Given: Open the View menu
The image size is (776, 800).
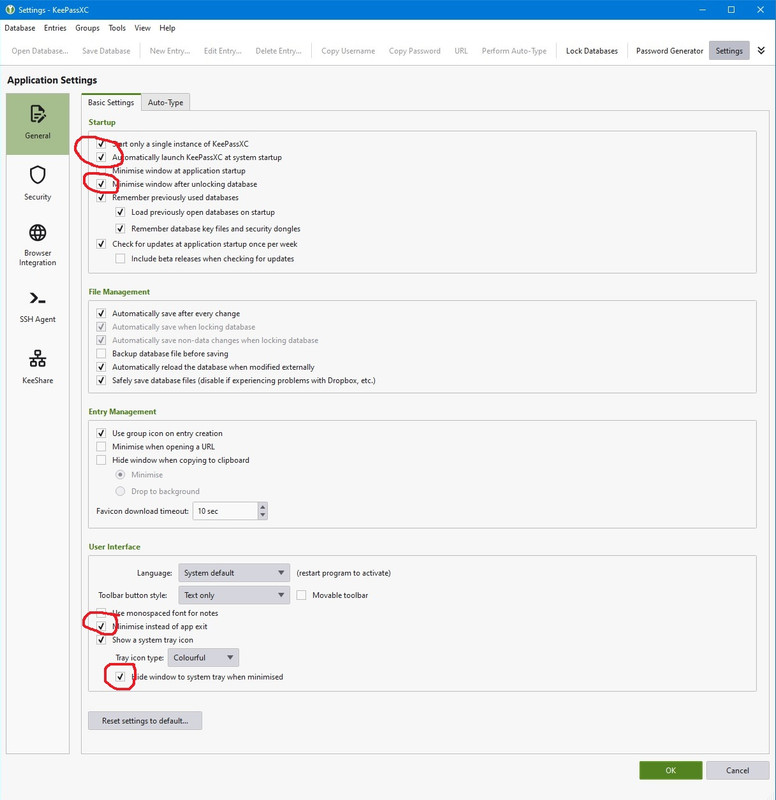Looking at the screenshot, I should 142,28.
